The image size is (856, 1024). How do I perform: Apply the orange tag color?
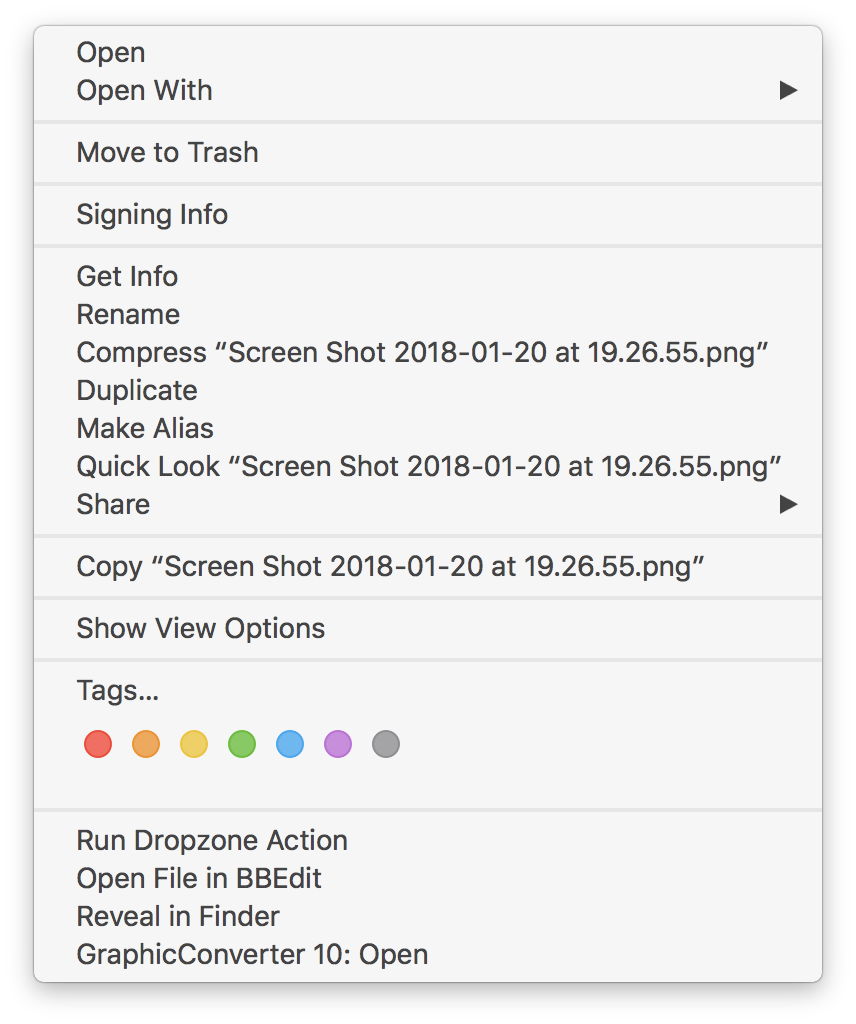(x=146, y=744)
